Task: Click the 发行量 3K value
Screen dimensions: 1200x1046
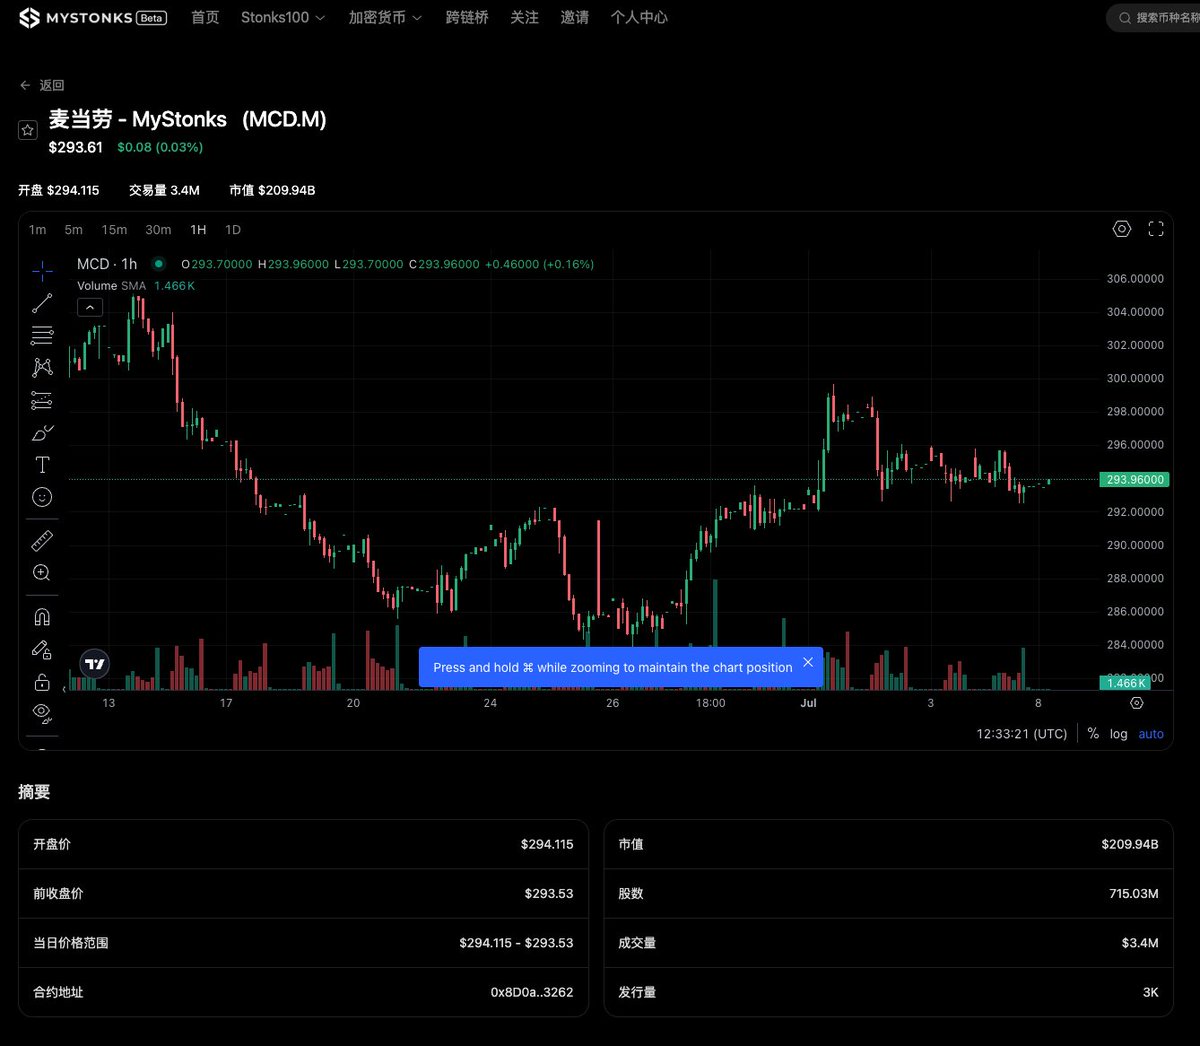Action: pyautogui.click(x=1151, y=993)
